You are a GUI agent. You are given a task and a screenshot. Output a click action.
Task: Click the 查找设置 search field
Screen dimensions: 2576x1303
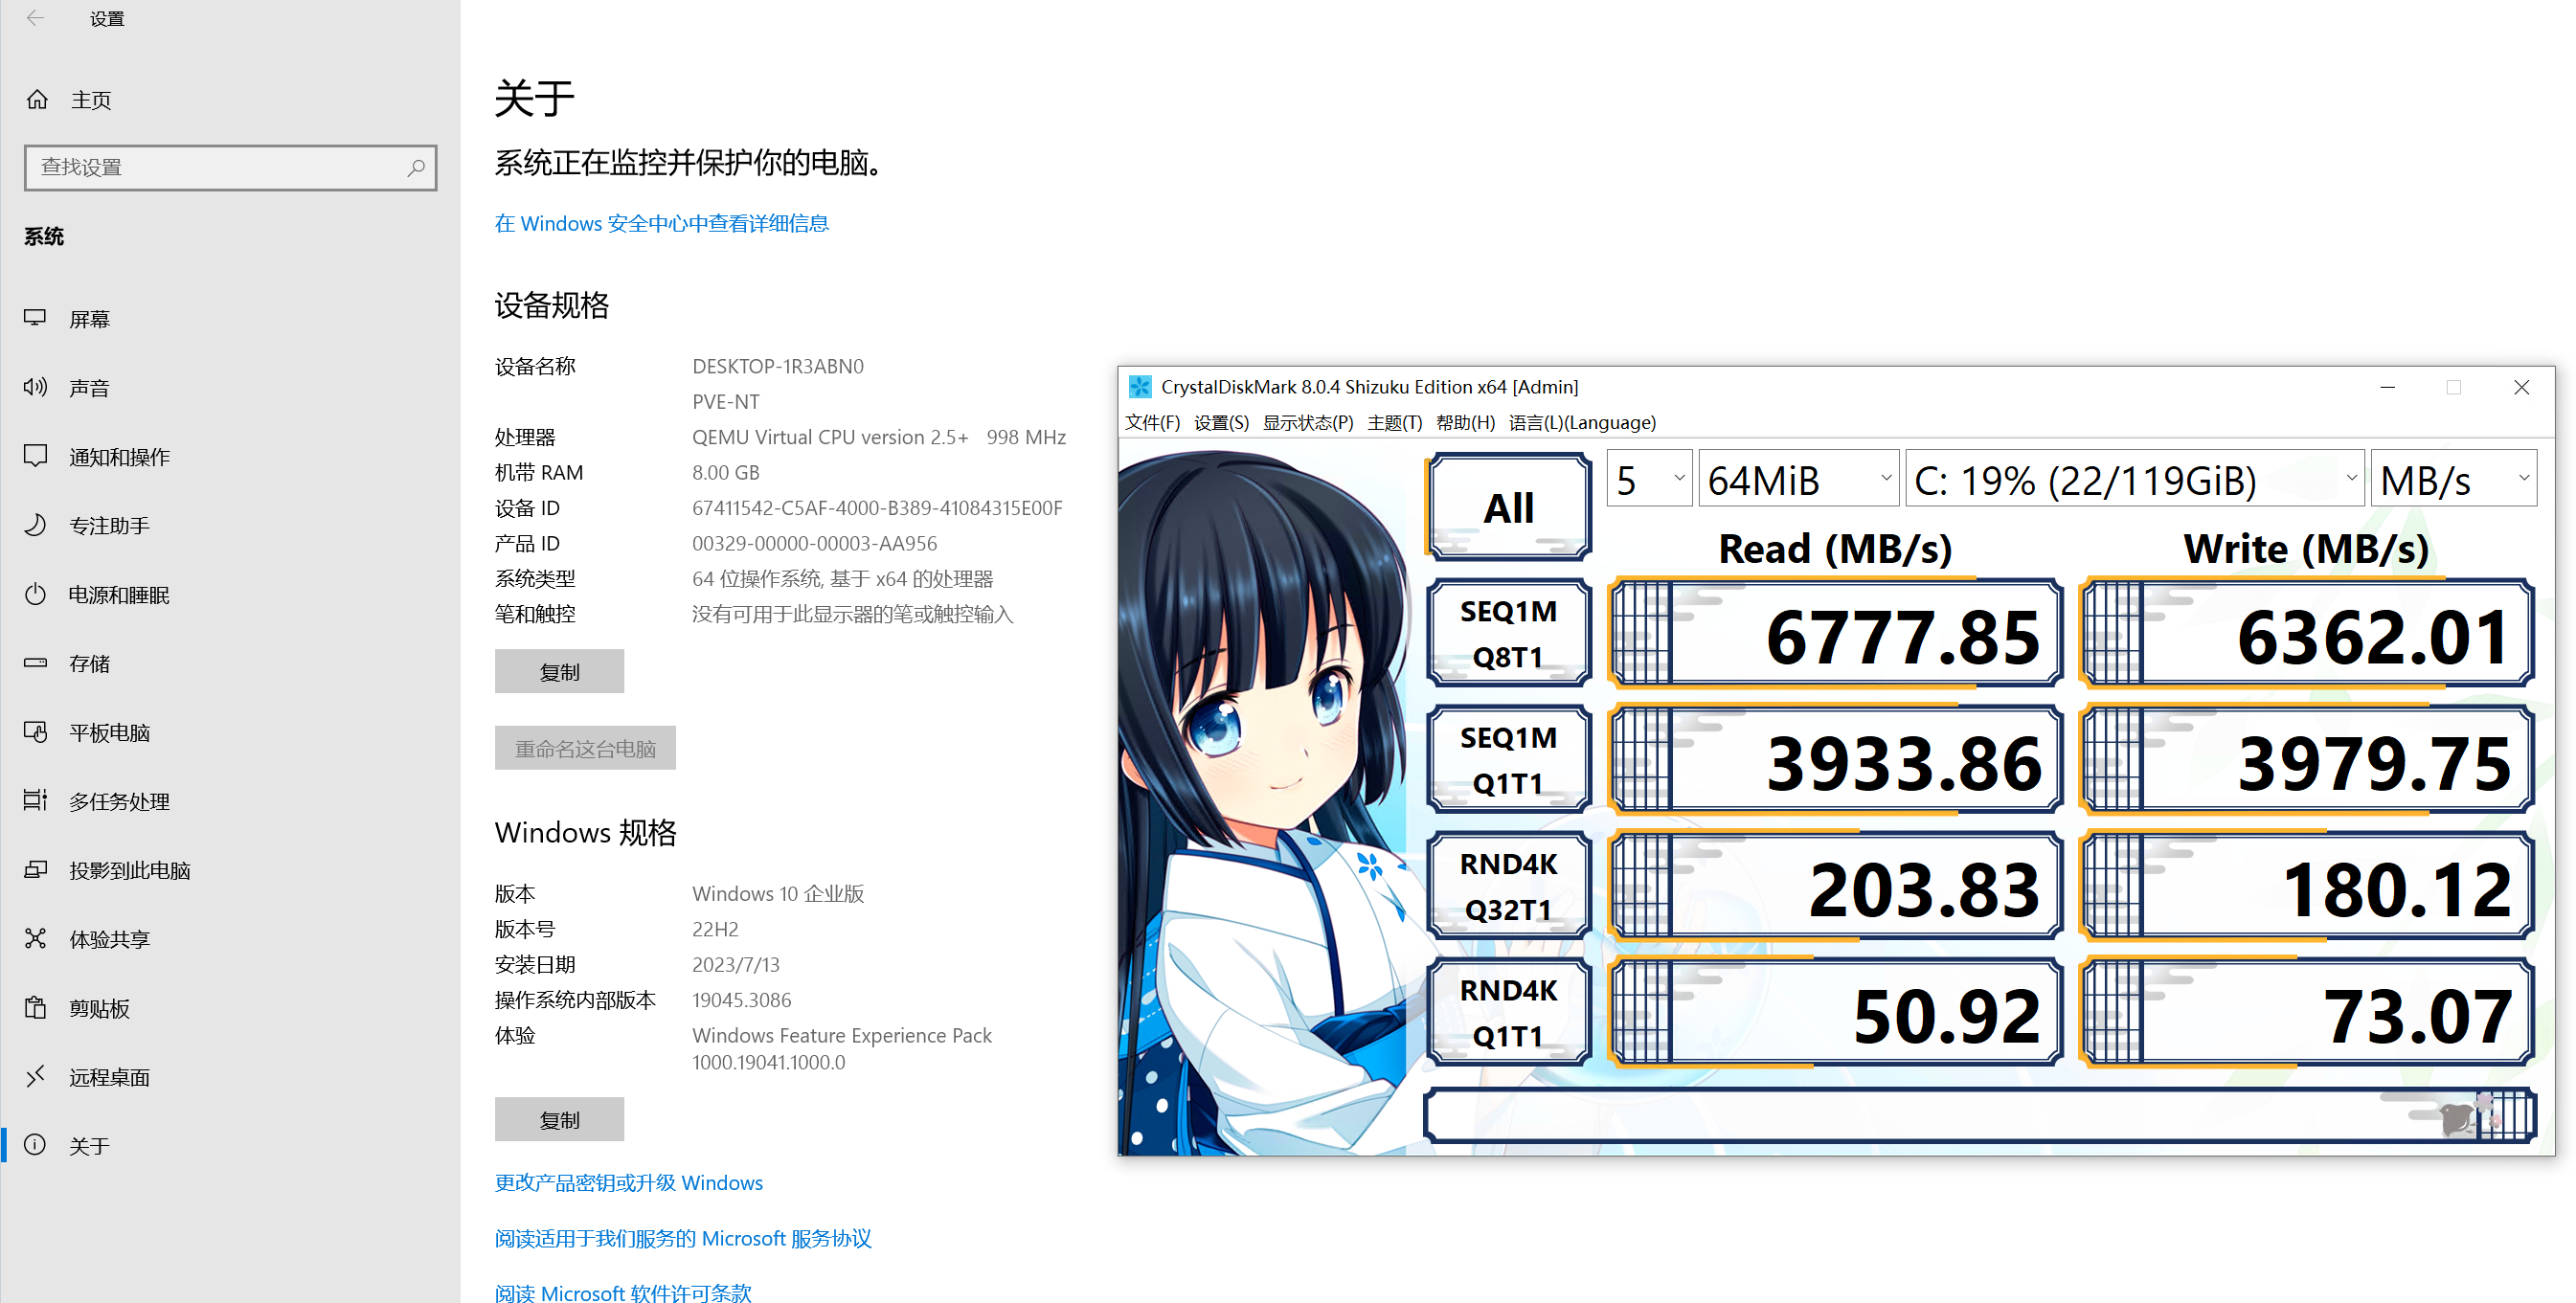point(230,167)
